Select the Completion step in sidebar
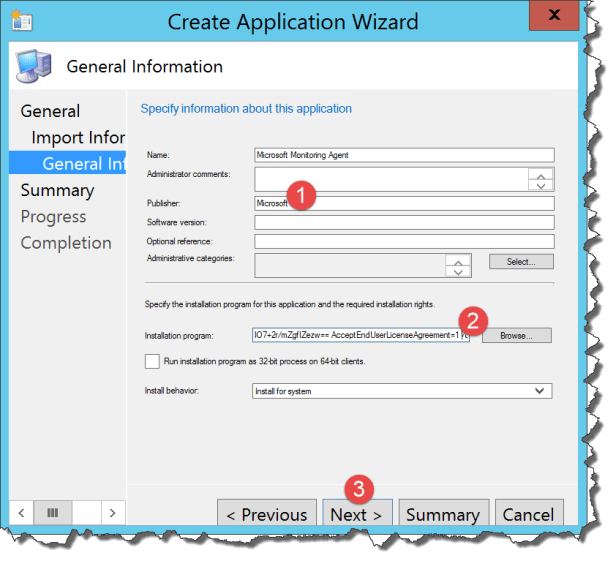The width and height of the screenshot is (616, 561). pos(66,243)
